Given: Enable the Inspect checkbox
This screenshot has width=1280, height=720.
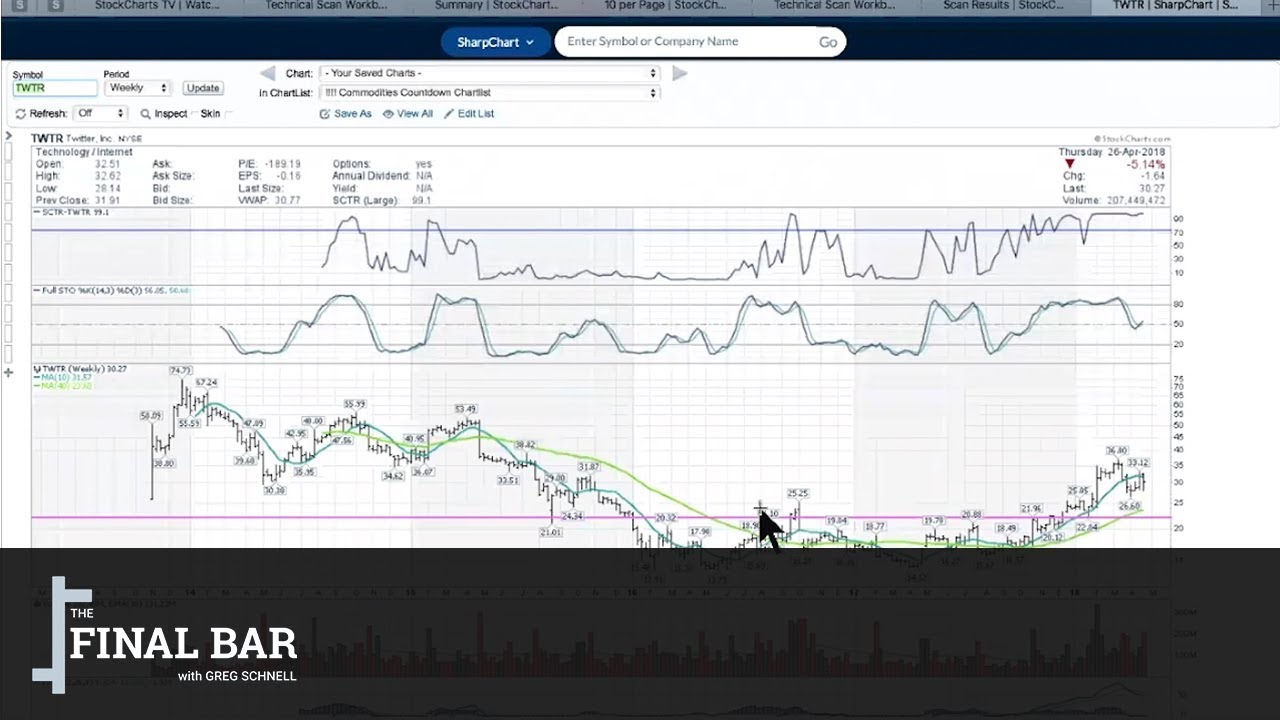Looking at the screenshot, I should tap(194, 114).
